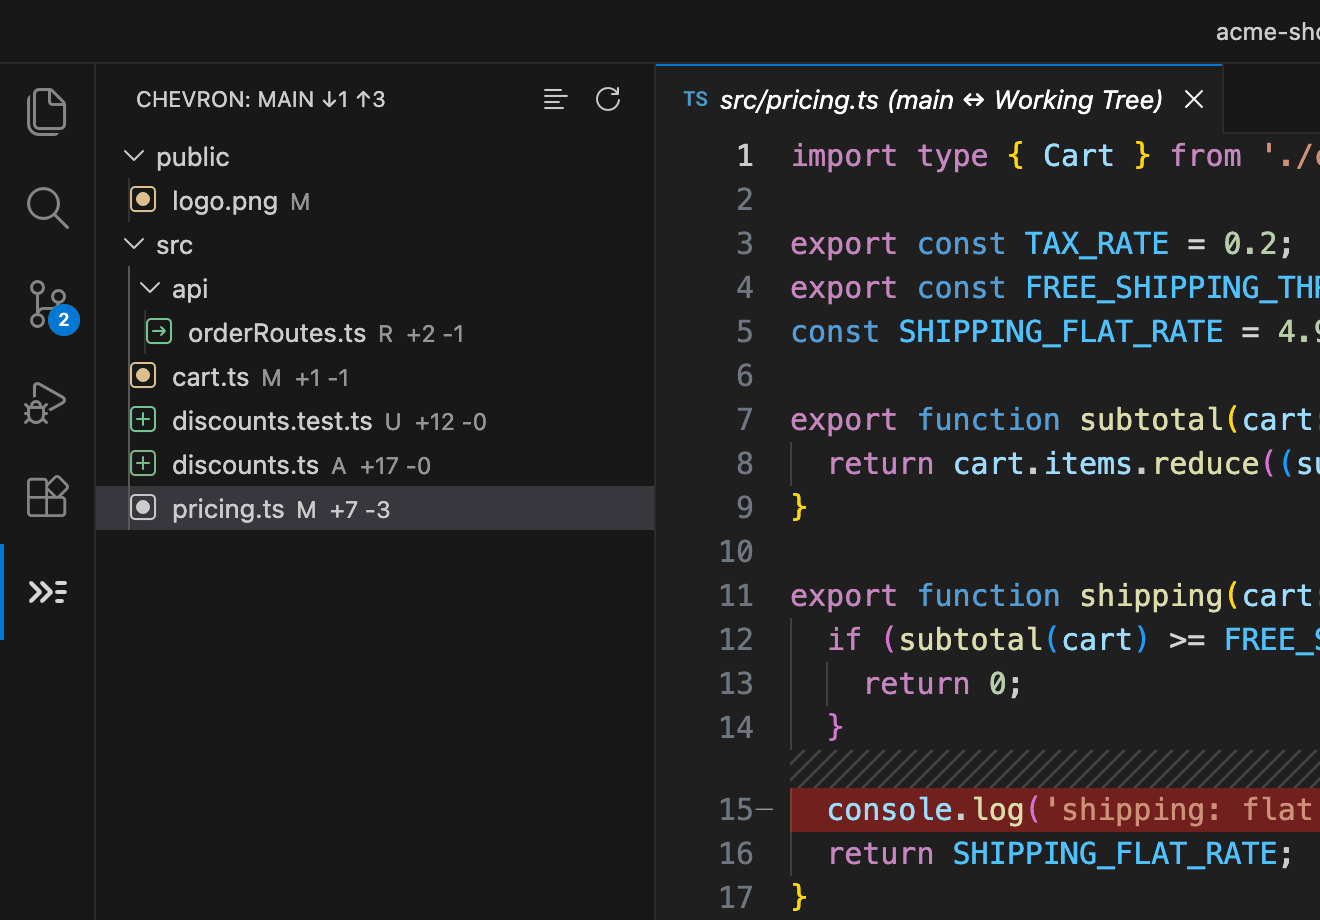The width and height of the screenshot is (1320, 920).
Task: Open cart.ts changes
Action: pyautogui.click(x=376, y=377)
